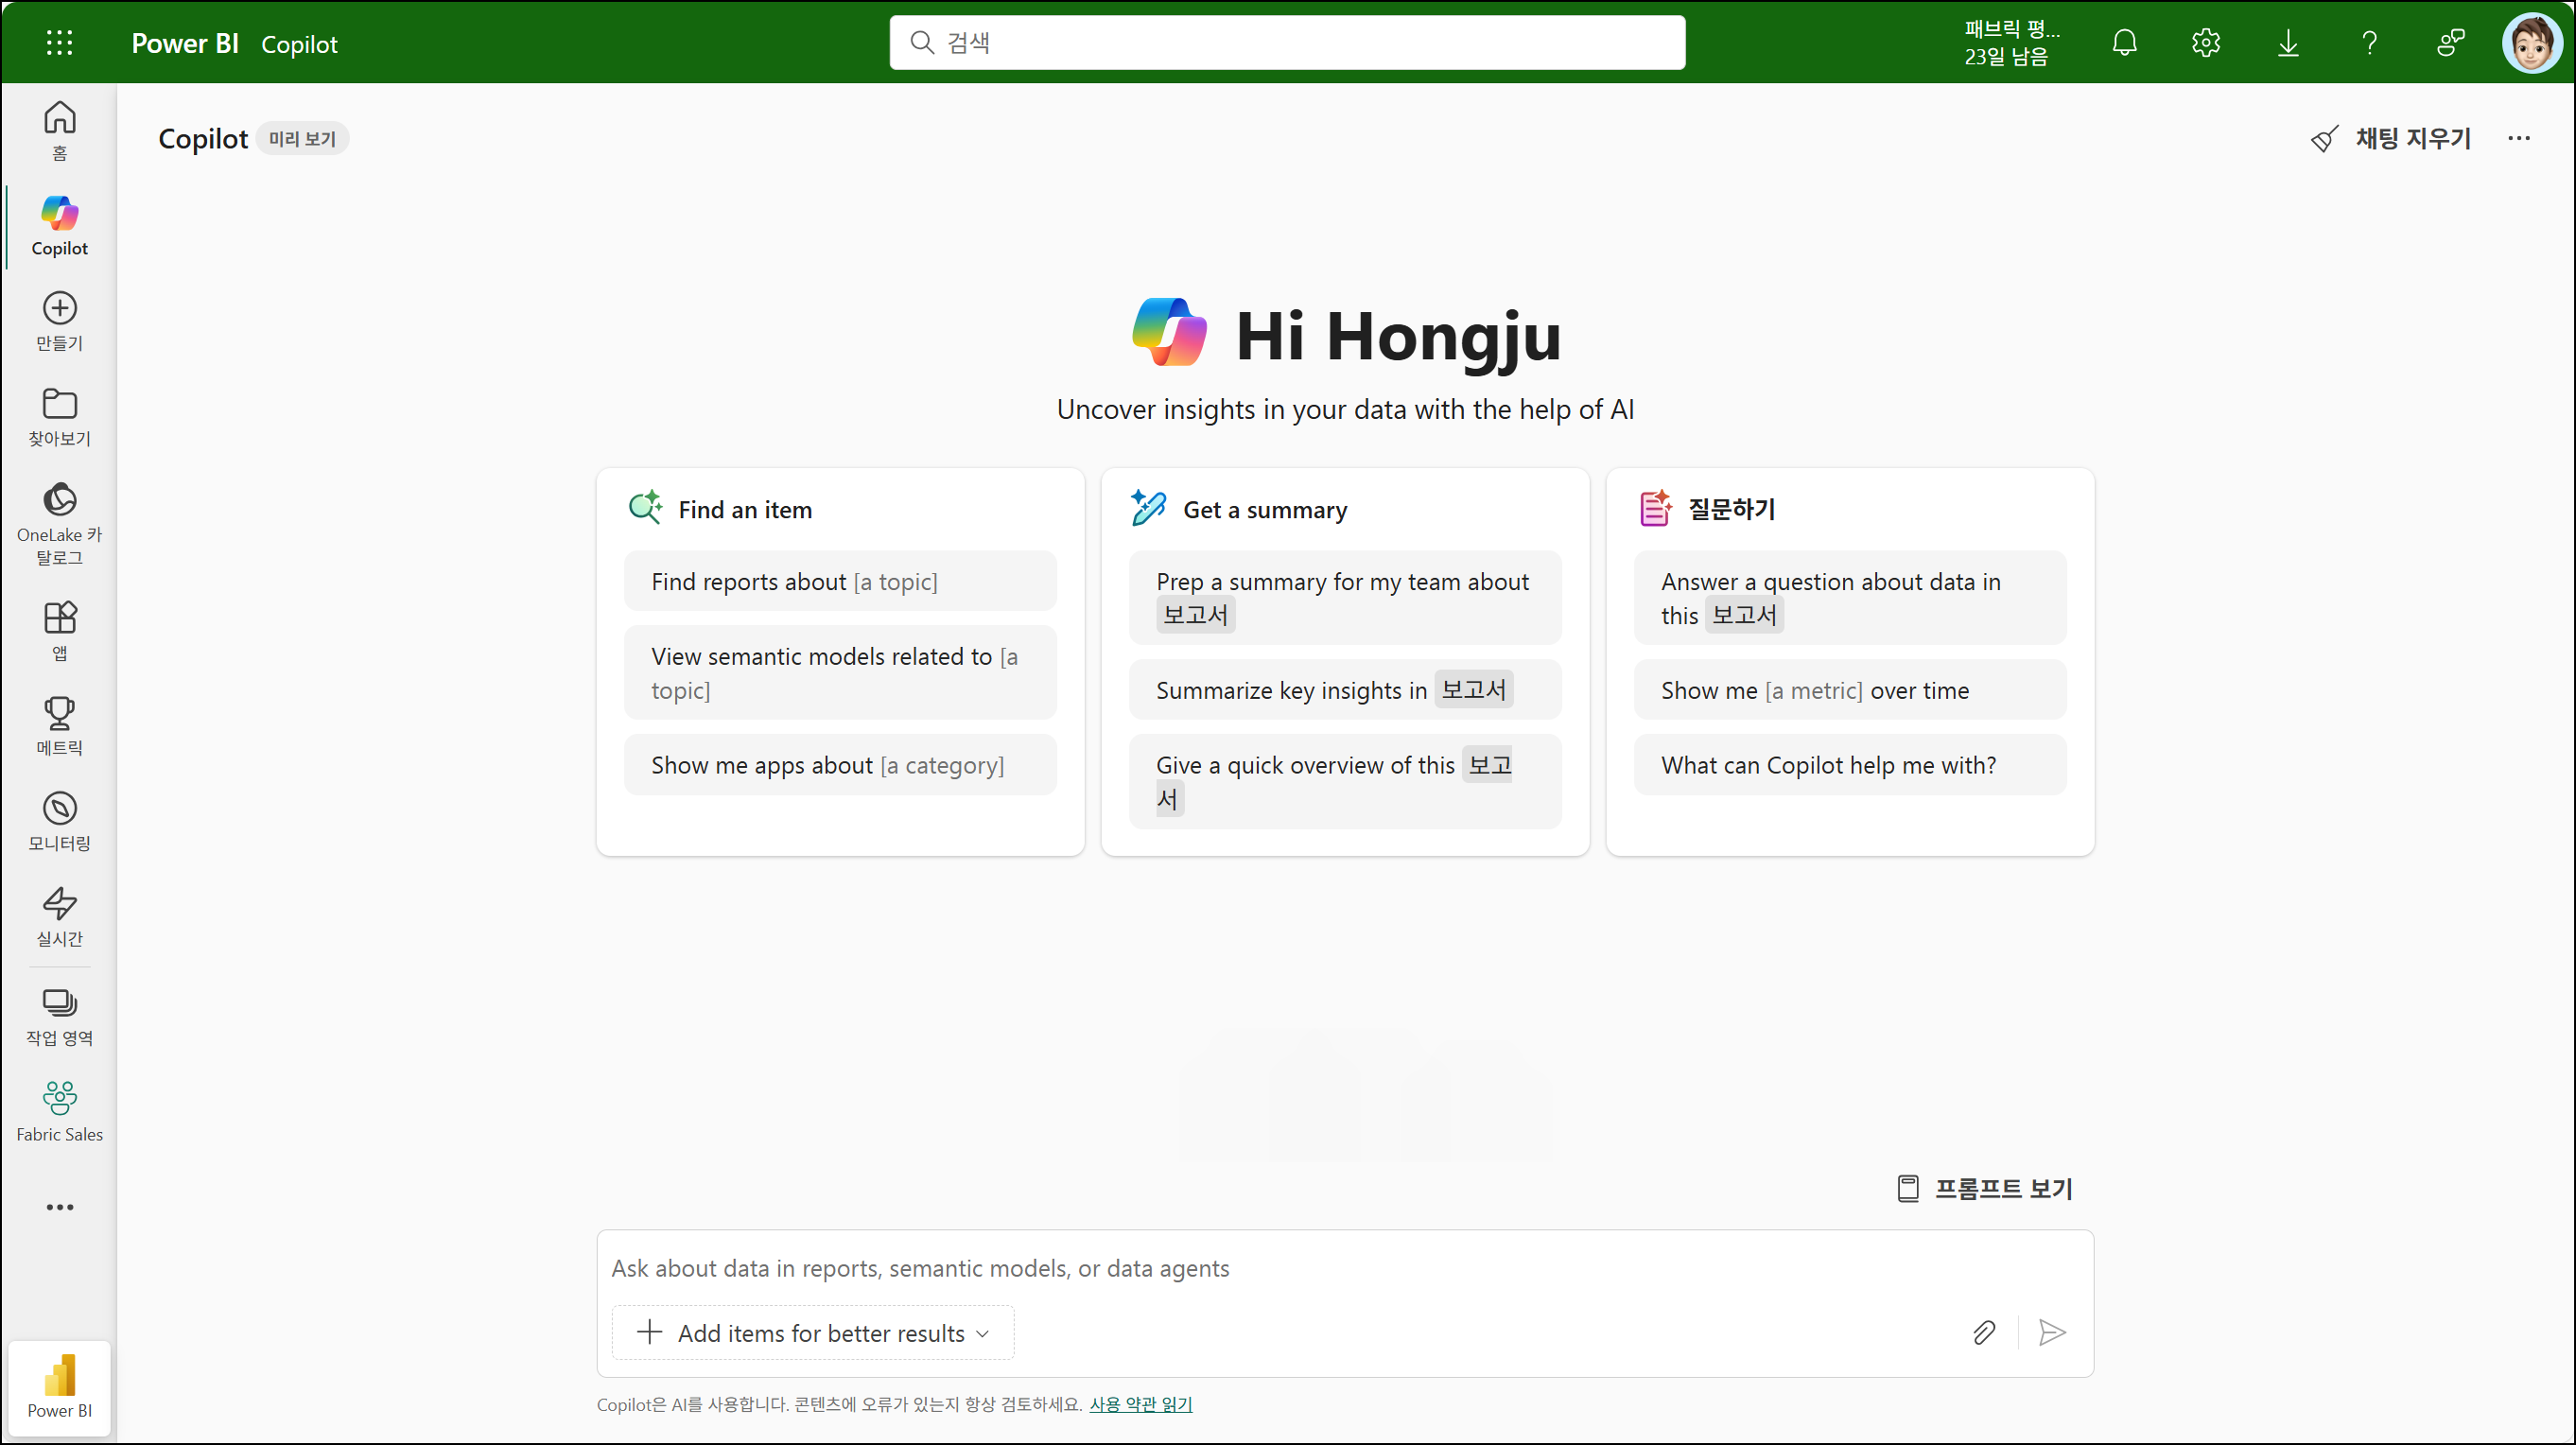Click the download arrow icon
The width and height of the screenshot is (2576, 1445).
tap(2287, 42)
